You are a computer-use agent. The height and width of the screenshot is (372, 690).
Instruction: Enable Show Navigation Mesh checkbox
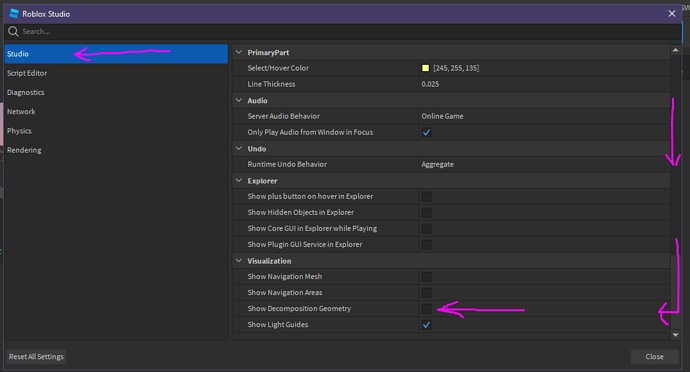(426, 277)
